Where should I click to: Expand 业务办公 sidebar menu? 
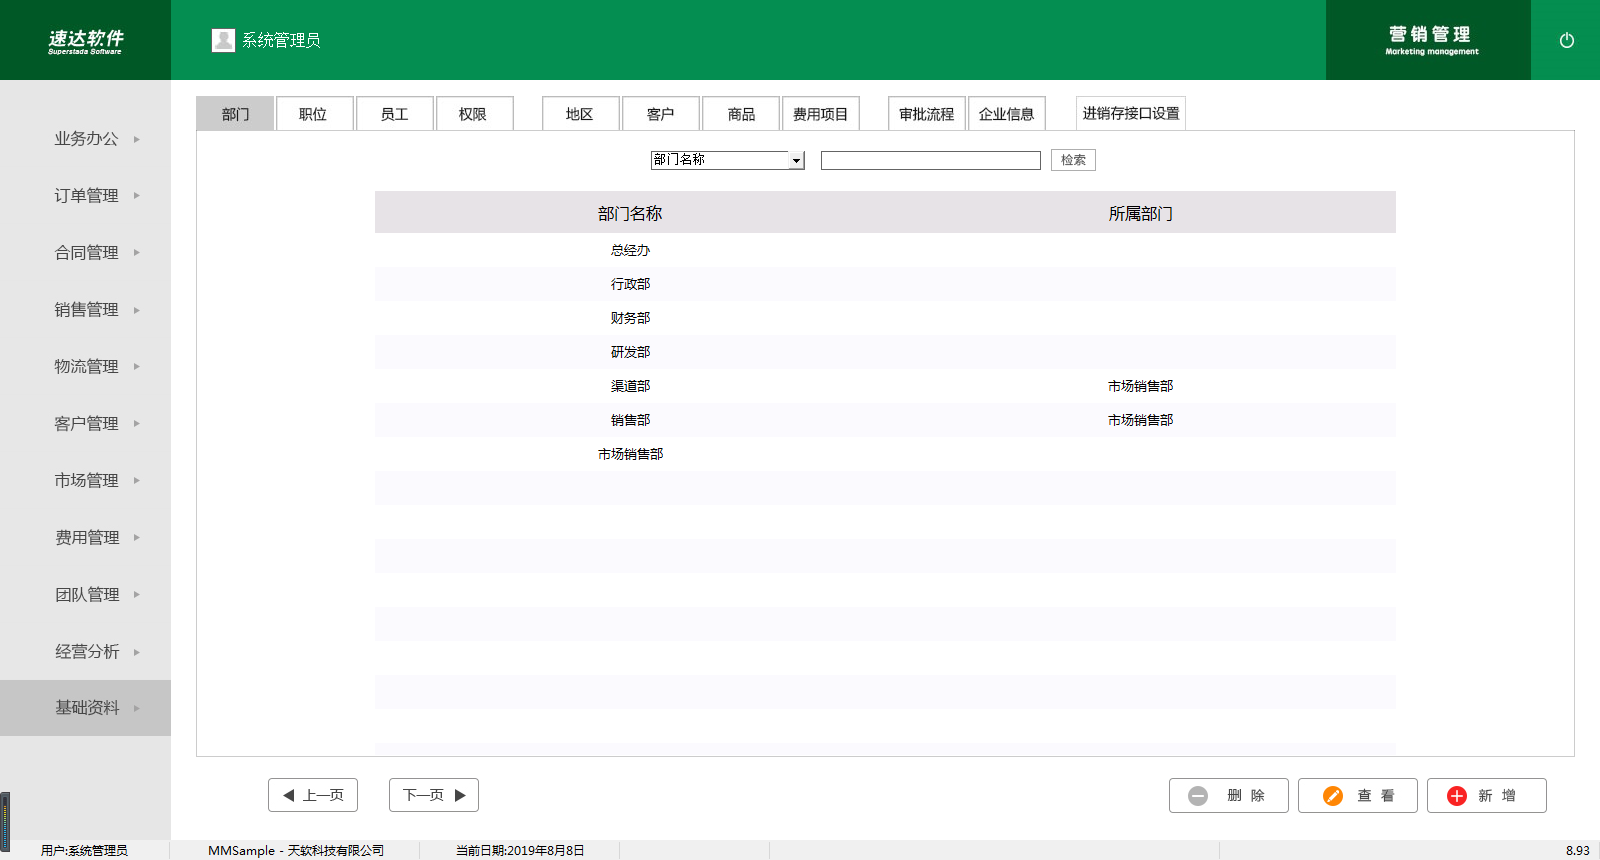[x=86, y=139]
